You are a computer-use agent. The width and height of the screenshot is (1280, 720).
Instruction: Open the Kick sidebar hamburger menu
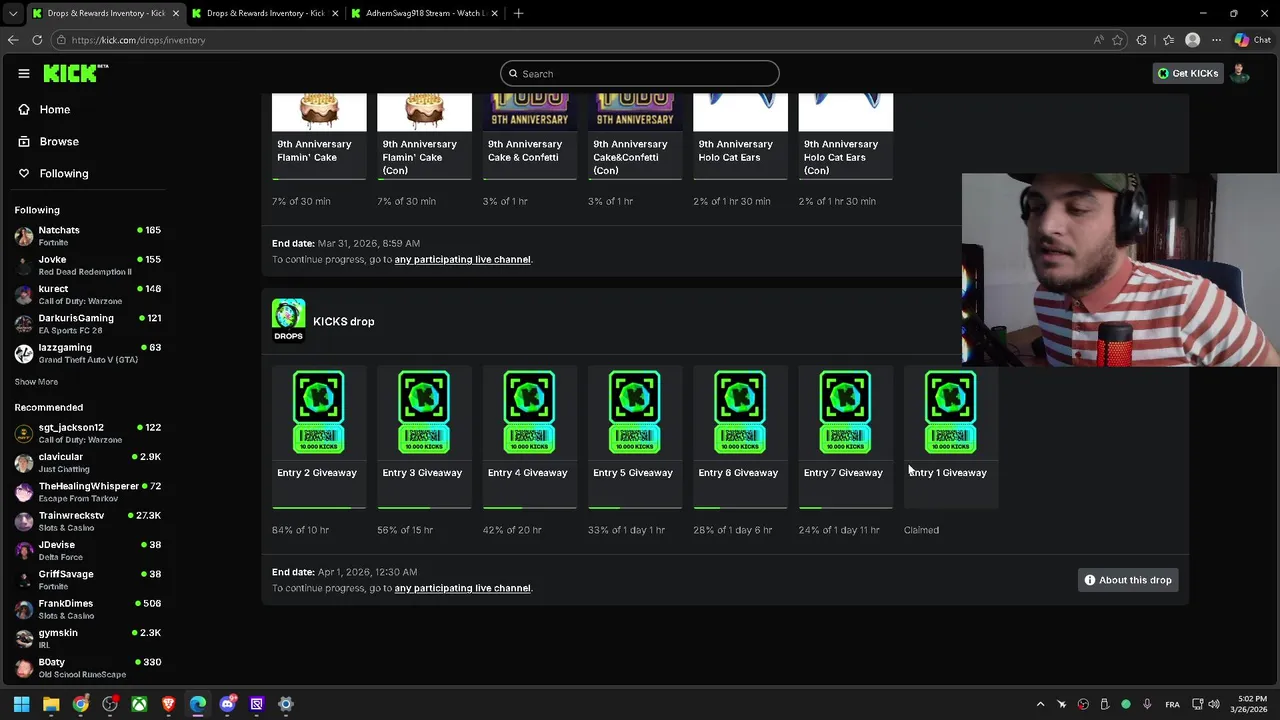24,73
